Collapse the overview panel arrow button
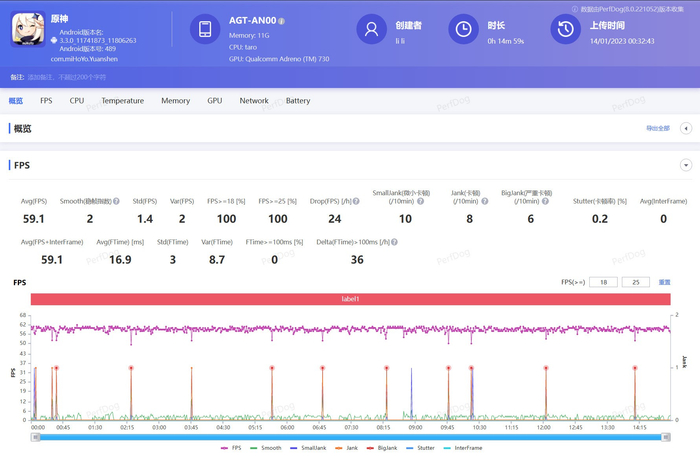Image resolution: width=700 pixels, height=458 pixels. tap(686, 129)
